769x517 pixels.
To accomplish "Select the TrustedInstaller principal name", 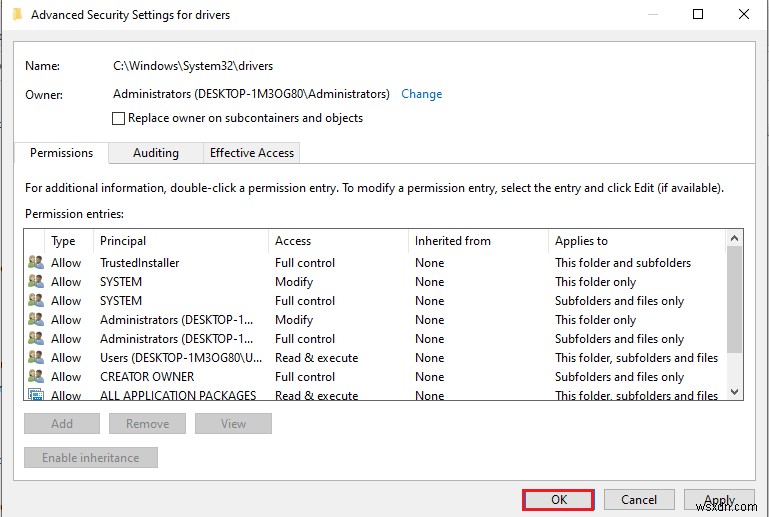I will point(140,263).
